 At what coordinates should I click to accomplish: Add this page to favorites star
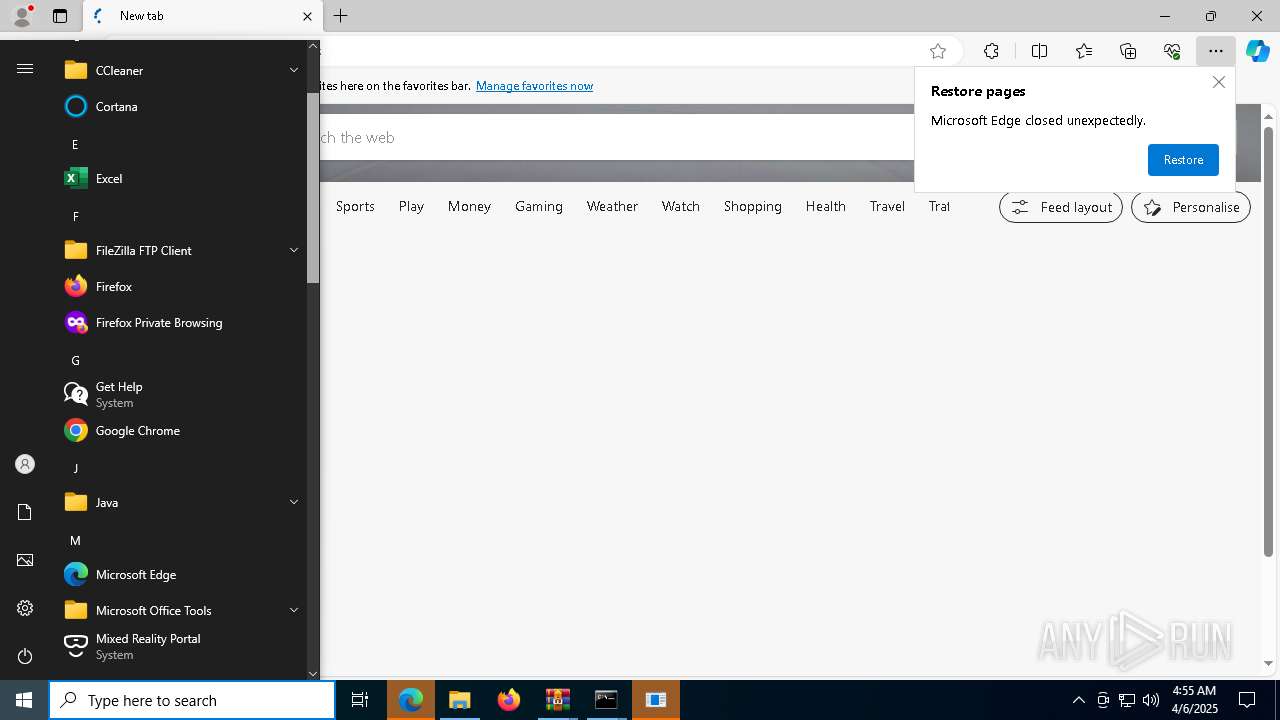click(x=938, y=51)
